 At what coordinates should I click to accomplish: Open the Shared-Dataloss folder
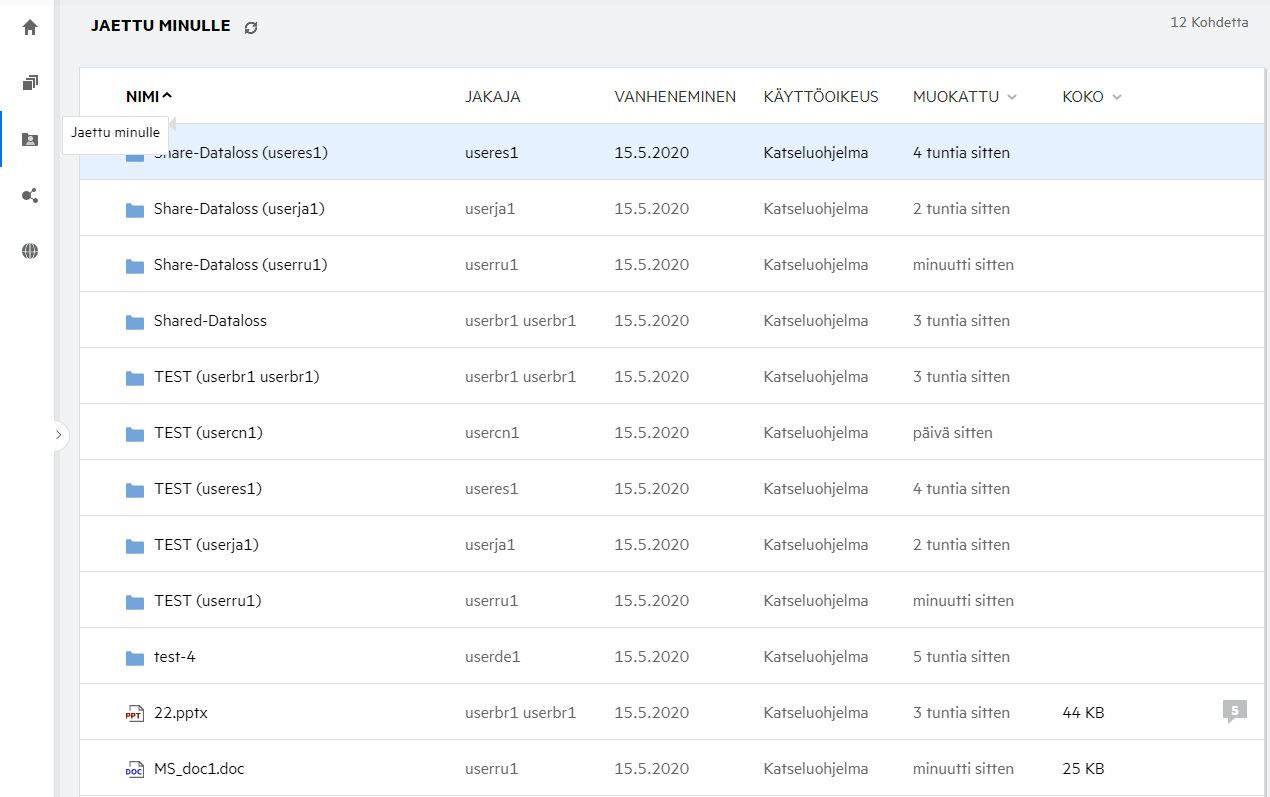210,321
